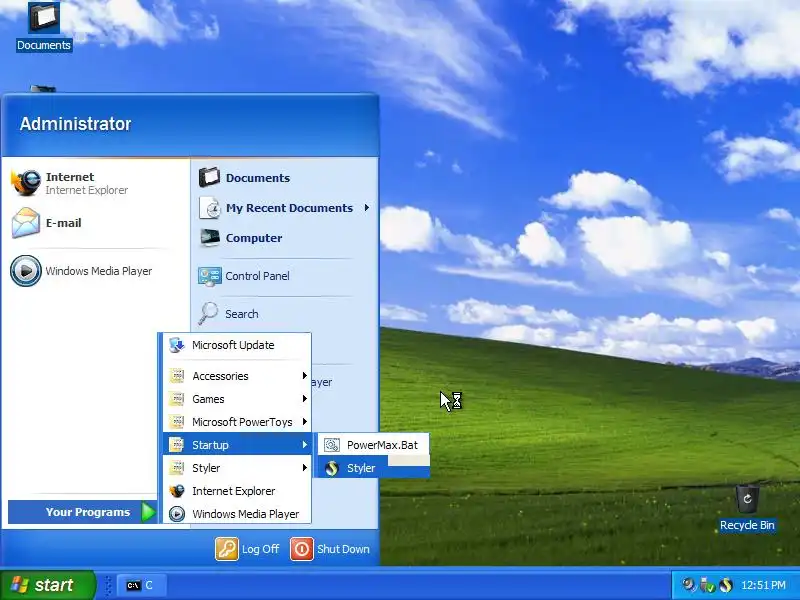Launch Windows Media Player from programs list

click(x=237, y=514)
